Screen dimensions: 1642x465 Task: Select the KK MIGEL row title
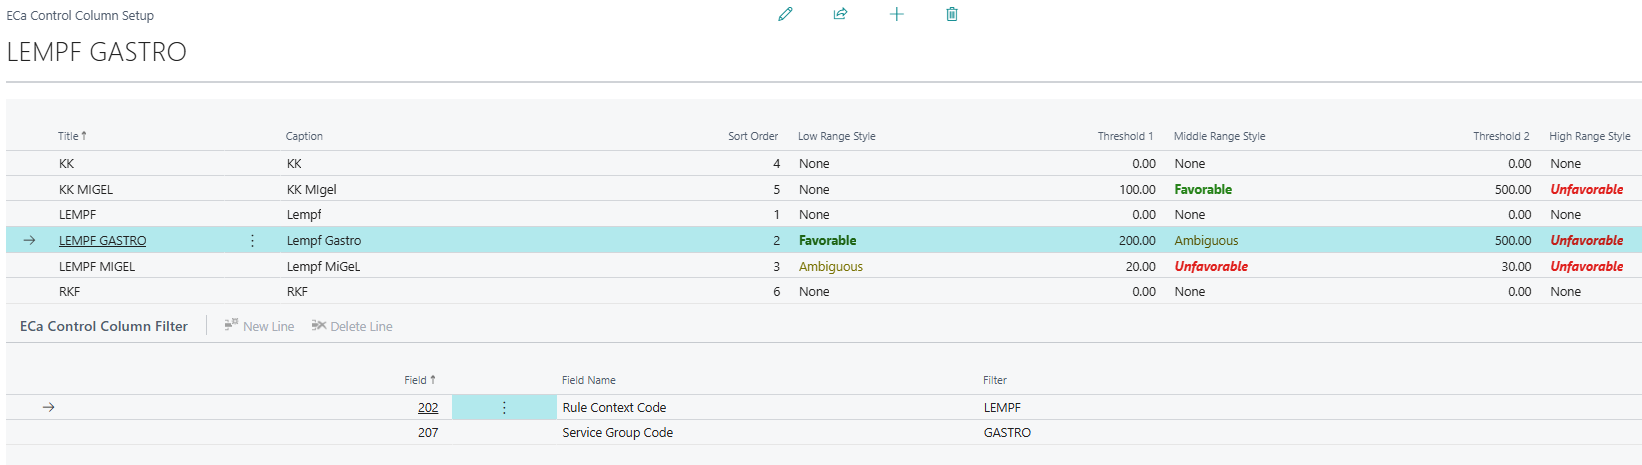86,190
